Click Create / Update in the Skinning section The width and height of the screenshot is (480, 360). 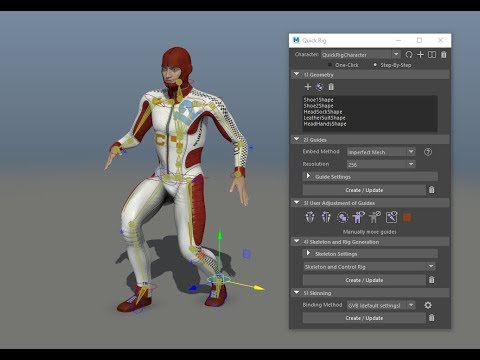[x=364, y=318]
